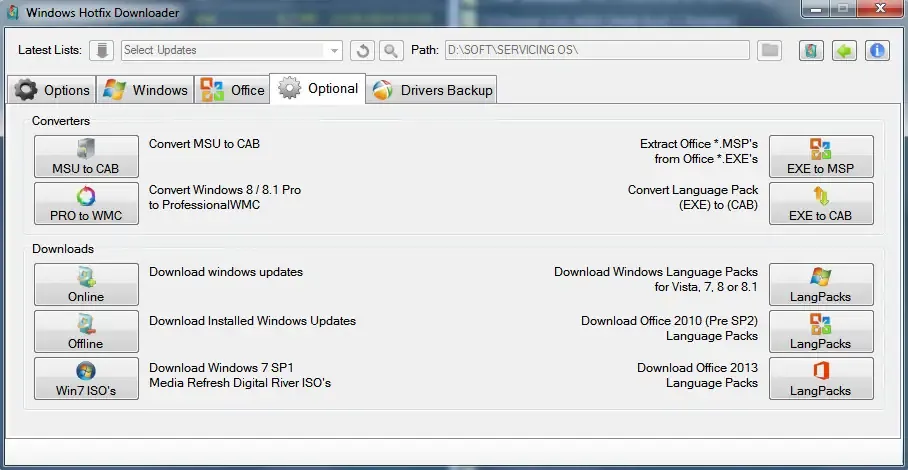Click the Path text field
Viewport: 908px width, 470px height.
click(x=596, y=50)
